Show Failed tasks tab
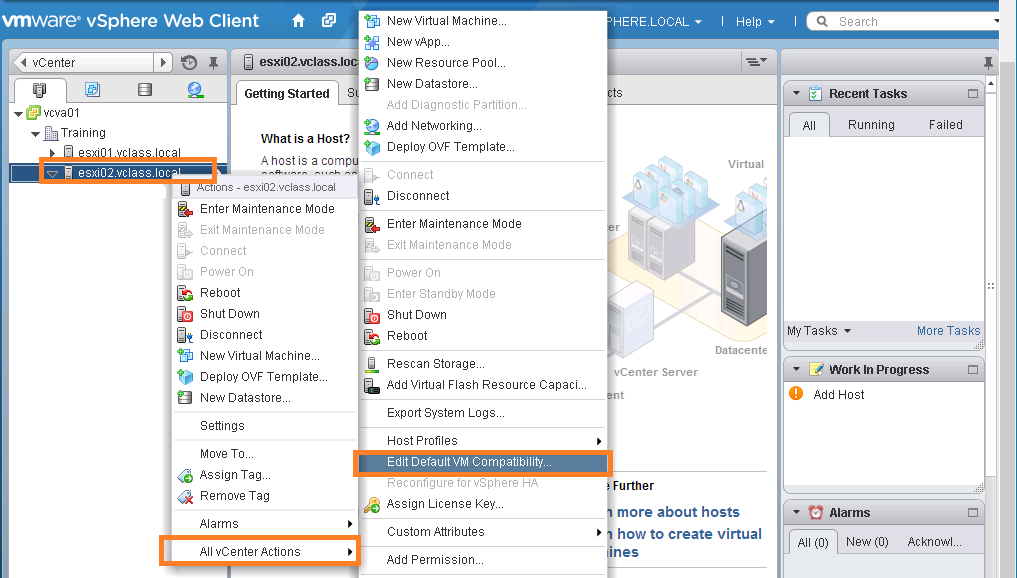 tap(946, 125)
